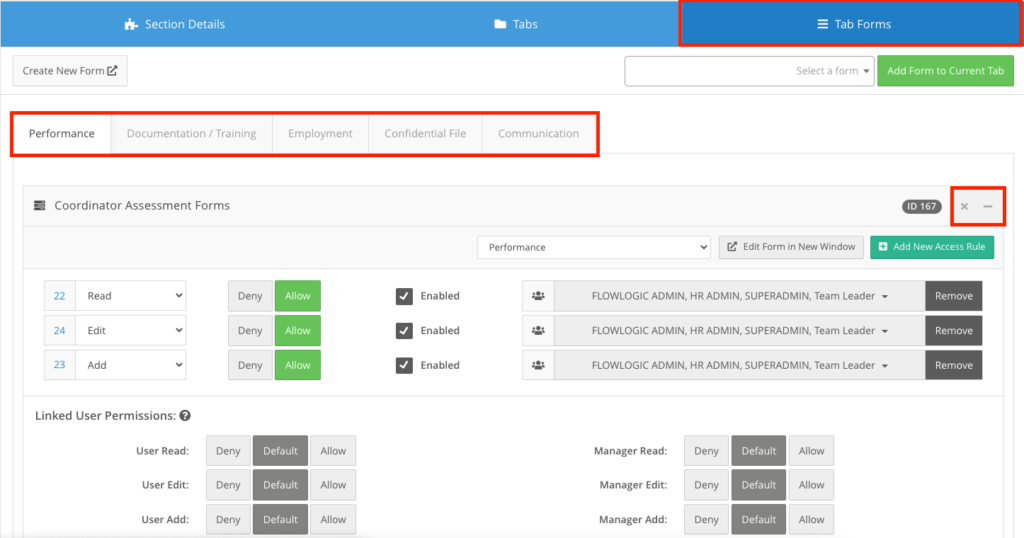This screenshot has height=538, width=1024.
Task: Click the help icon beside Linked User Permissions
Action: tap(185, 416)
